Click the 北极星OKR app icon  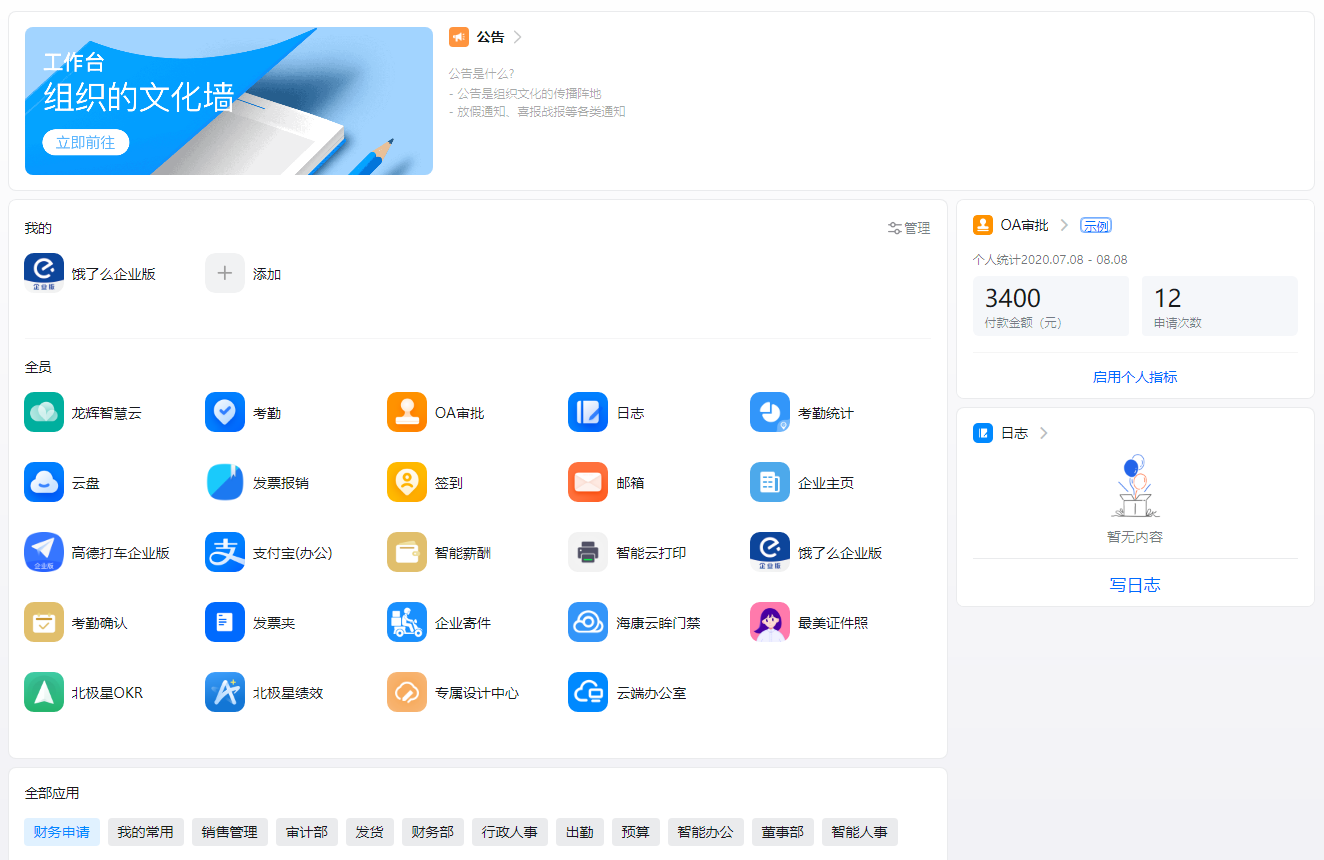pos(44,693)
